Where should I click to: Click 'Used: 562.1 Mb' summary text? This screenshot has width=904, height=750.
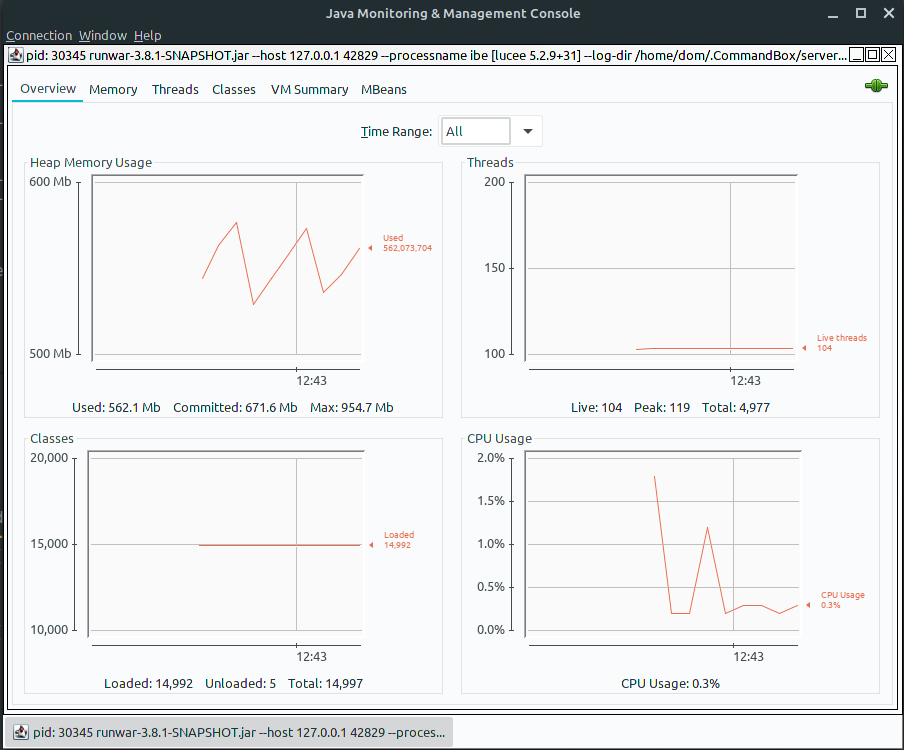(x=116, y=408)
